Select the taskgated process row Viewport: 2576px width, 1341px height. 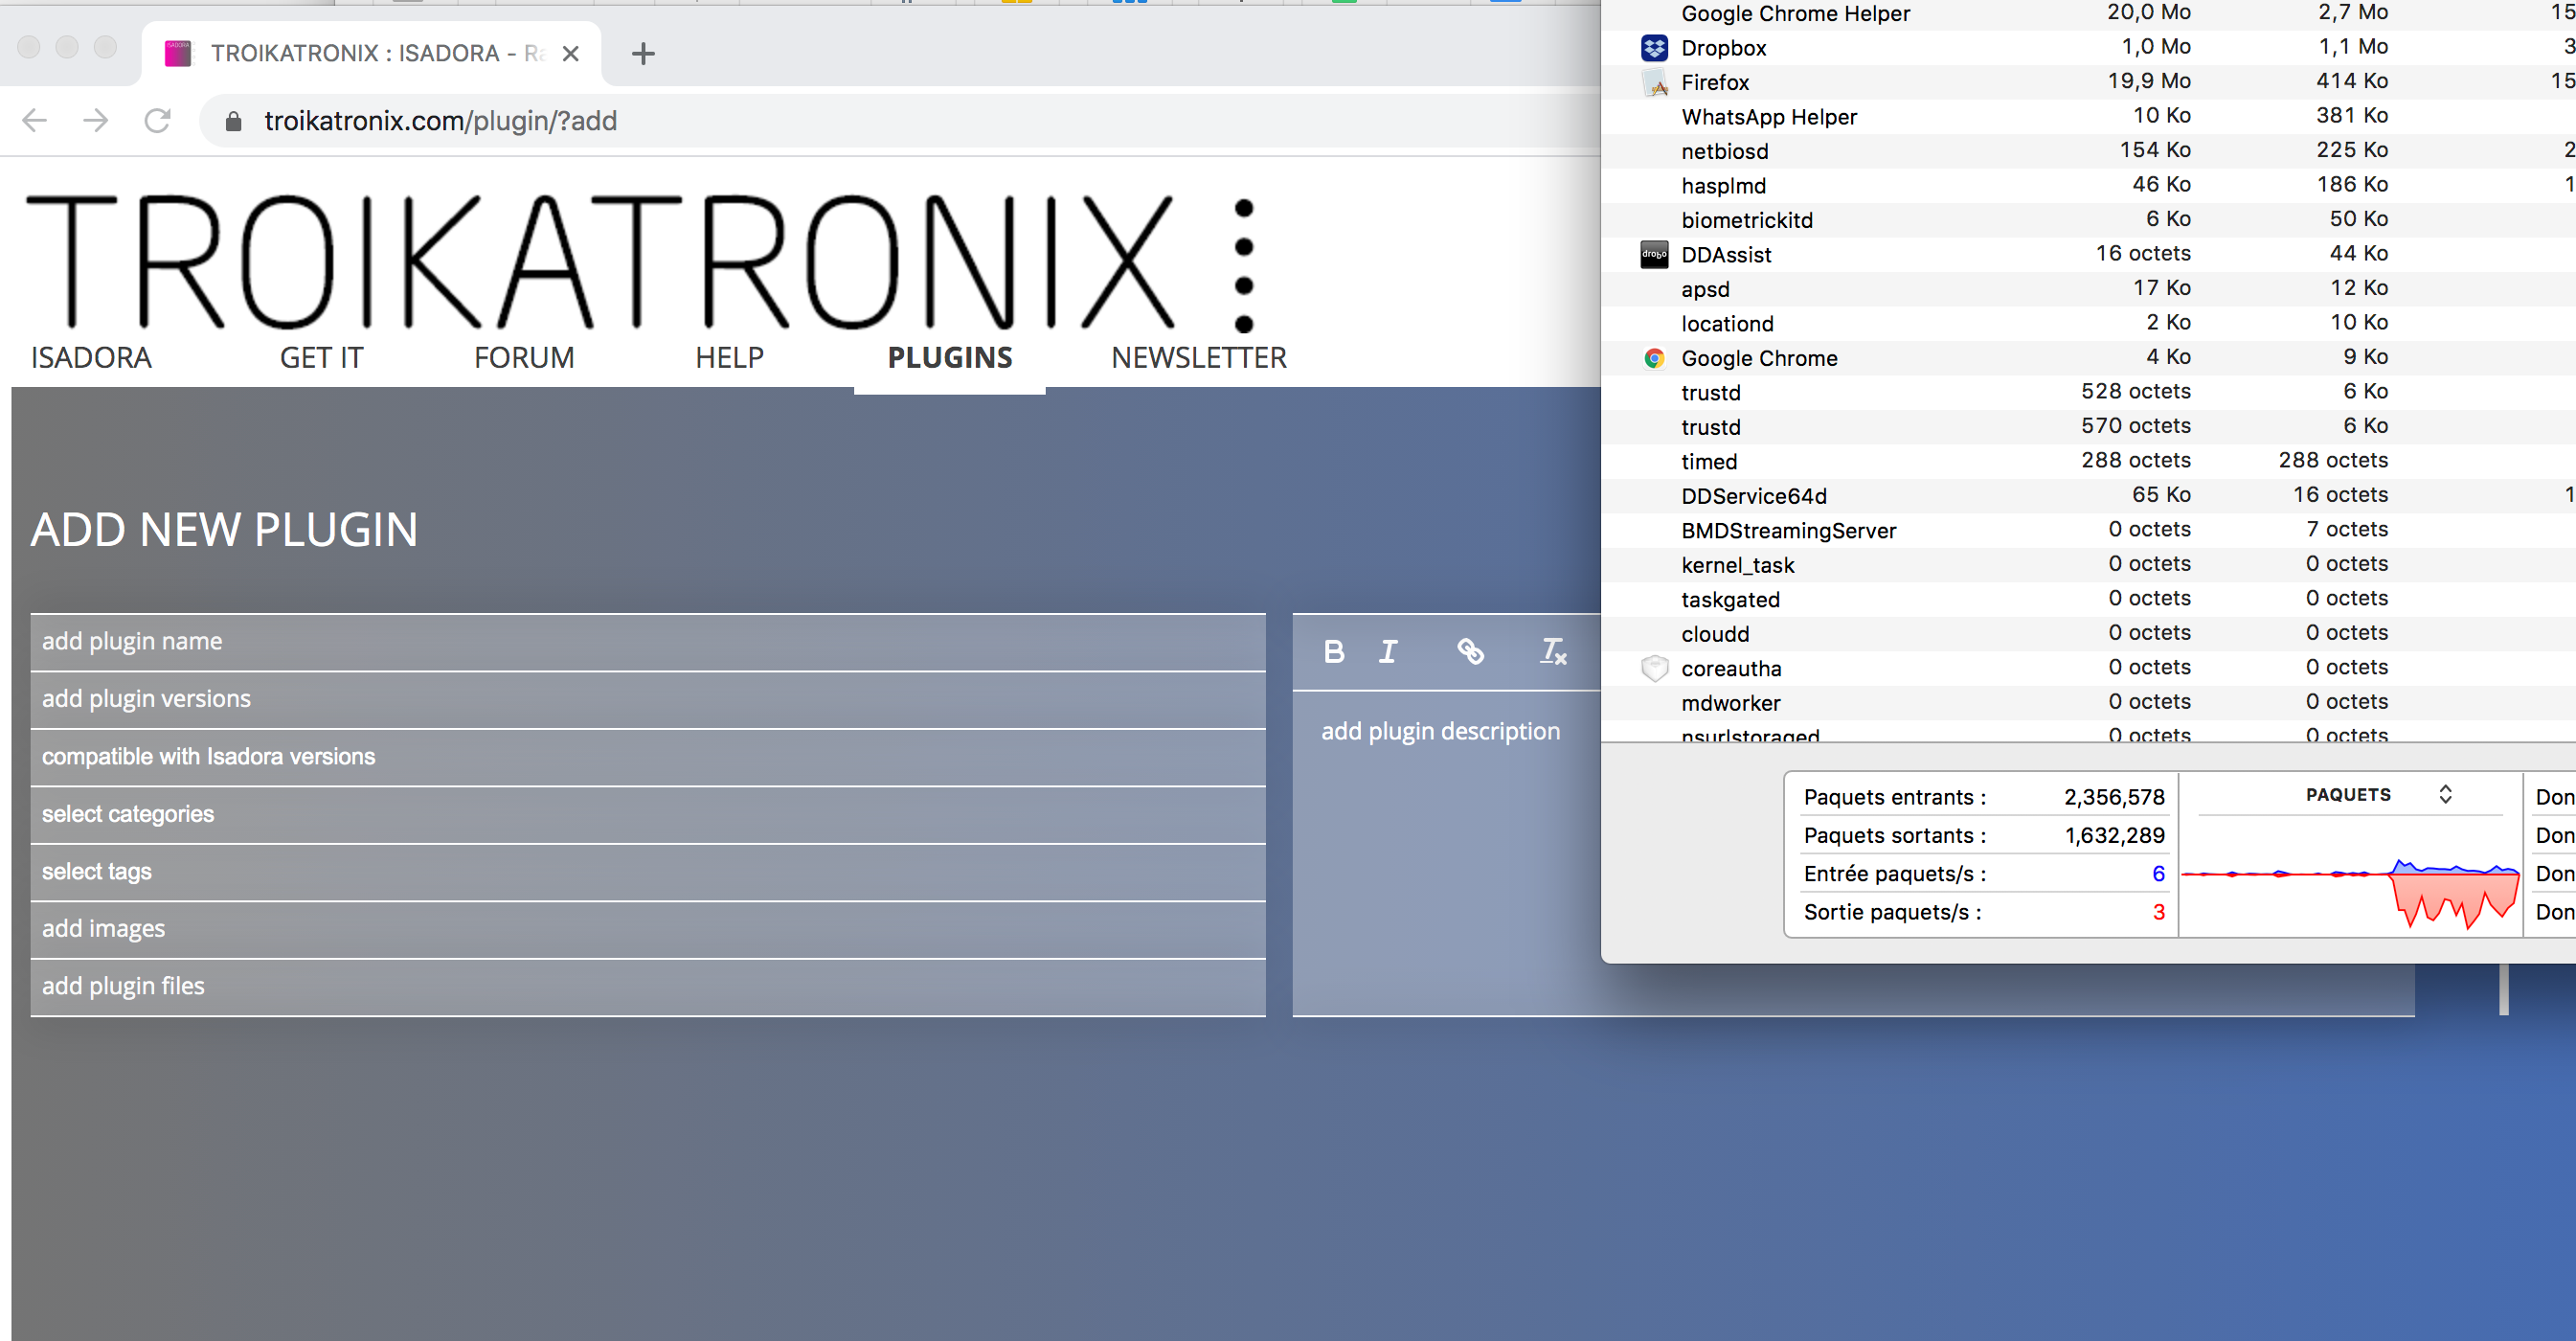2088,600
